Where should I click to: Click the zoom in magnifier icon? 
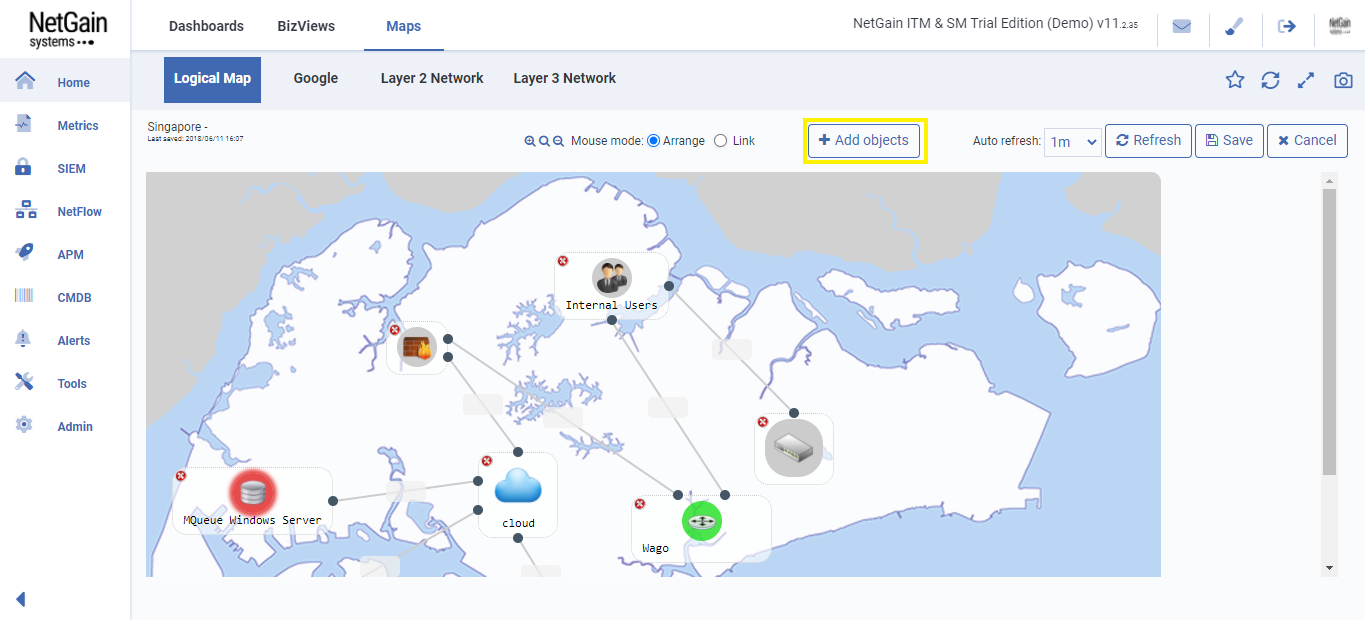tap(530, 141)
